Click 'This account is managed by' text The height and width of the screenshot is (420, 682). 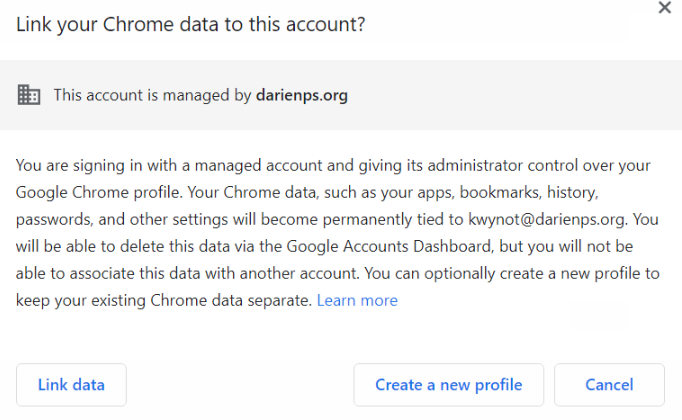pos(152,95)
